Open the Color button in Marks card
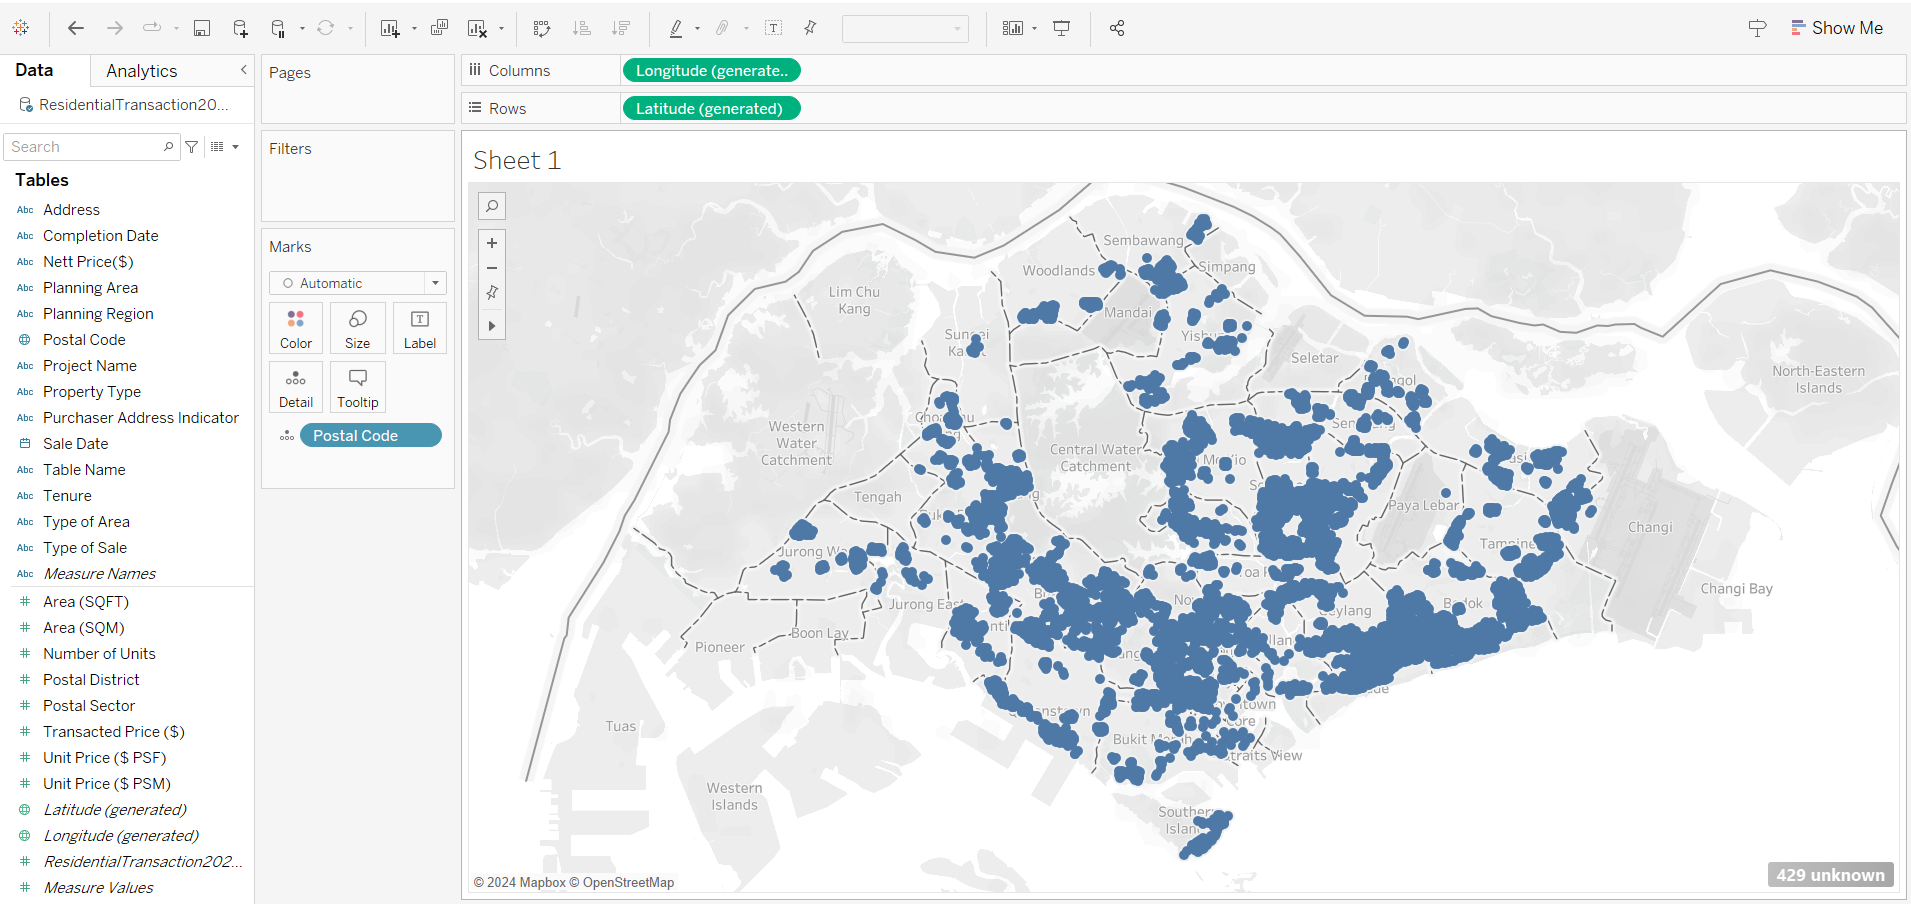 point(296,328)
